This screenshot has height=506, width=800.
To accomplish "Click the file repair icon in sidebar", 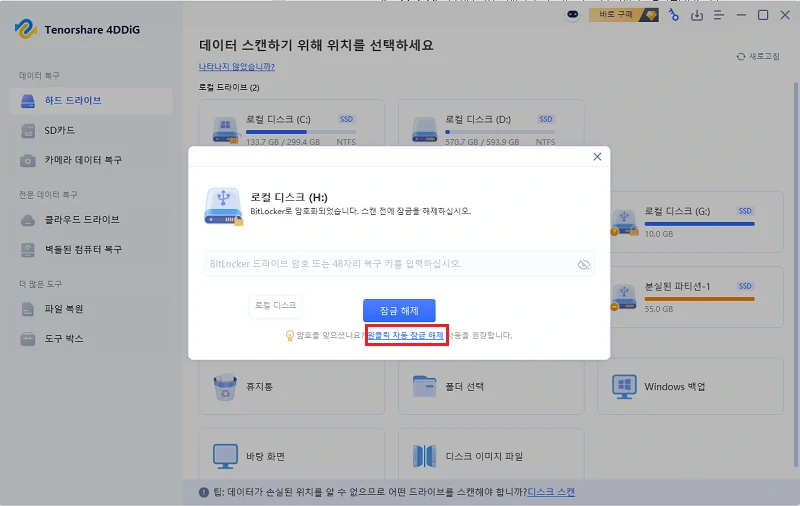I will (x=28, y=309).
